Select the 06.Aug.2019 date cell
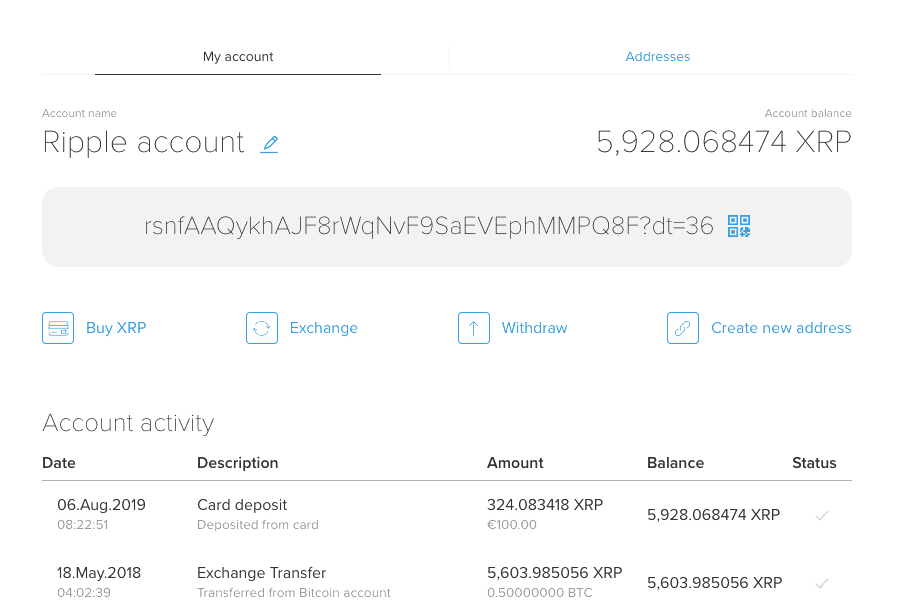 (x=101, y=505)
